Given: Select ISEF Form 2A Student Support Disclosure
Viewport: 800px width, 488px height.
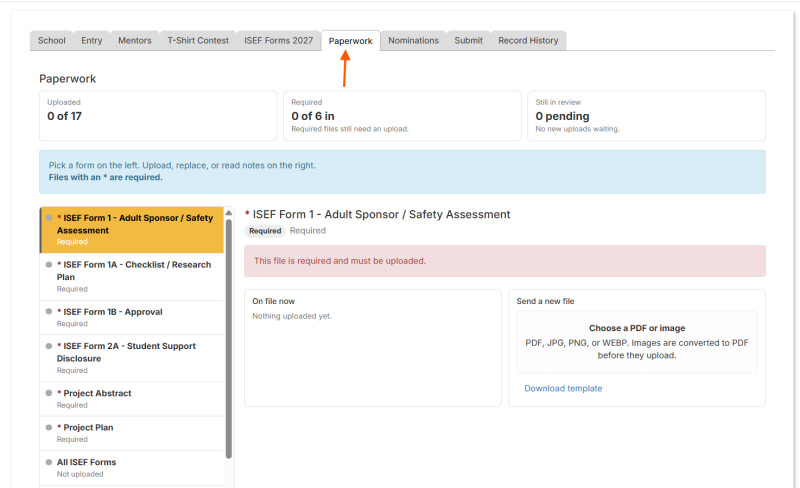Looking at the screenshot, I should point(132,358).
